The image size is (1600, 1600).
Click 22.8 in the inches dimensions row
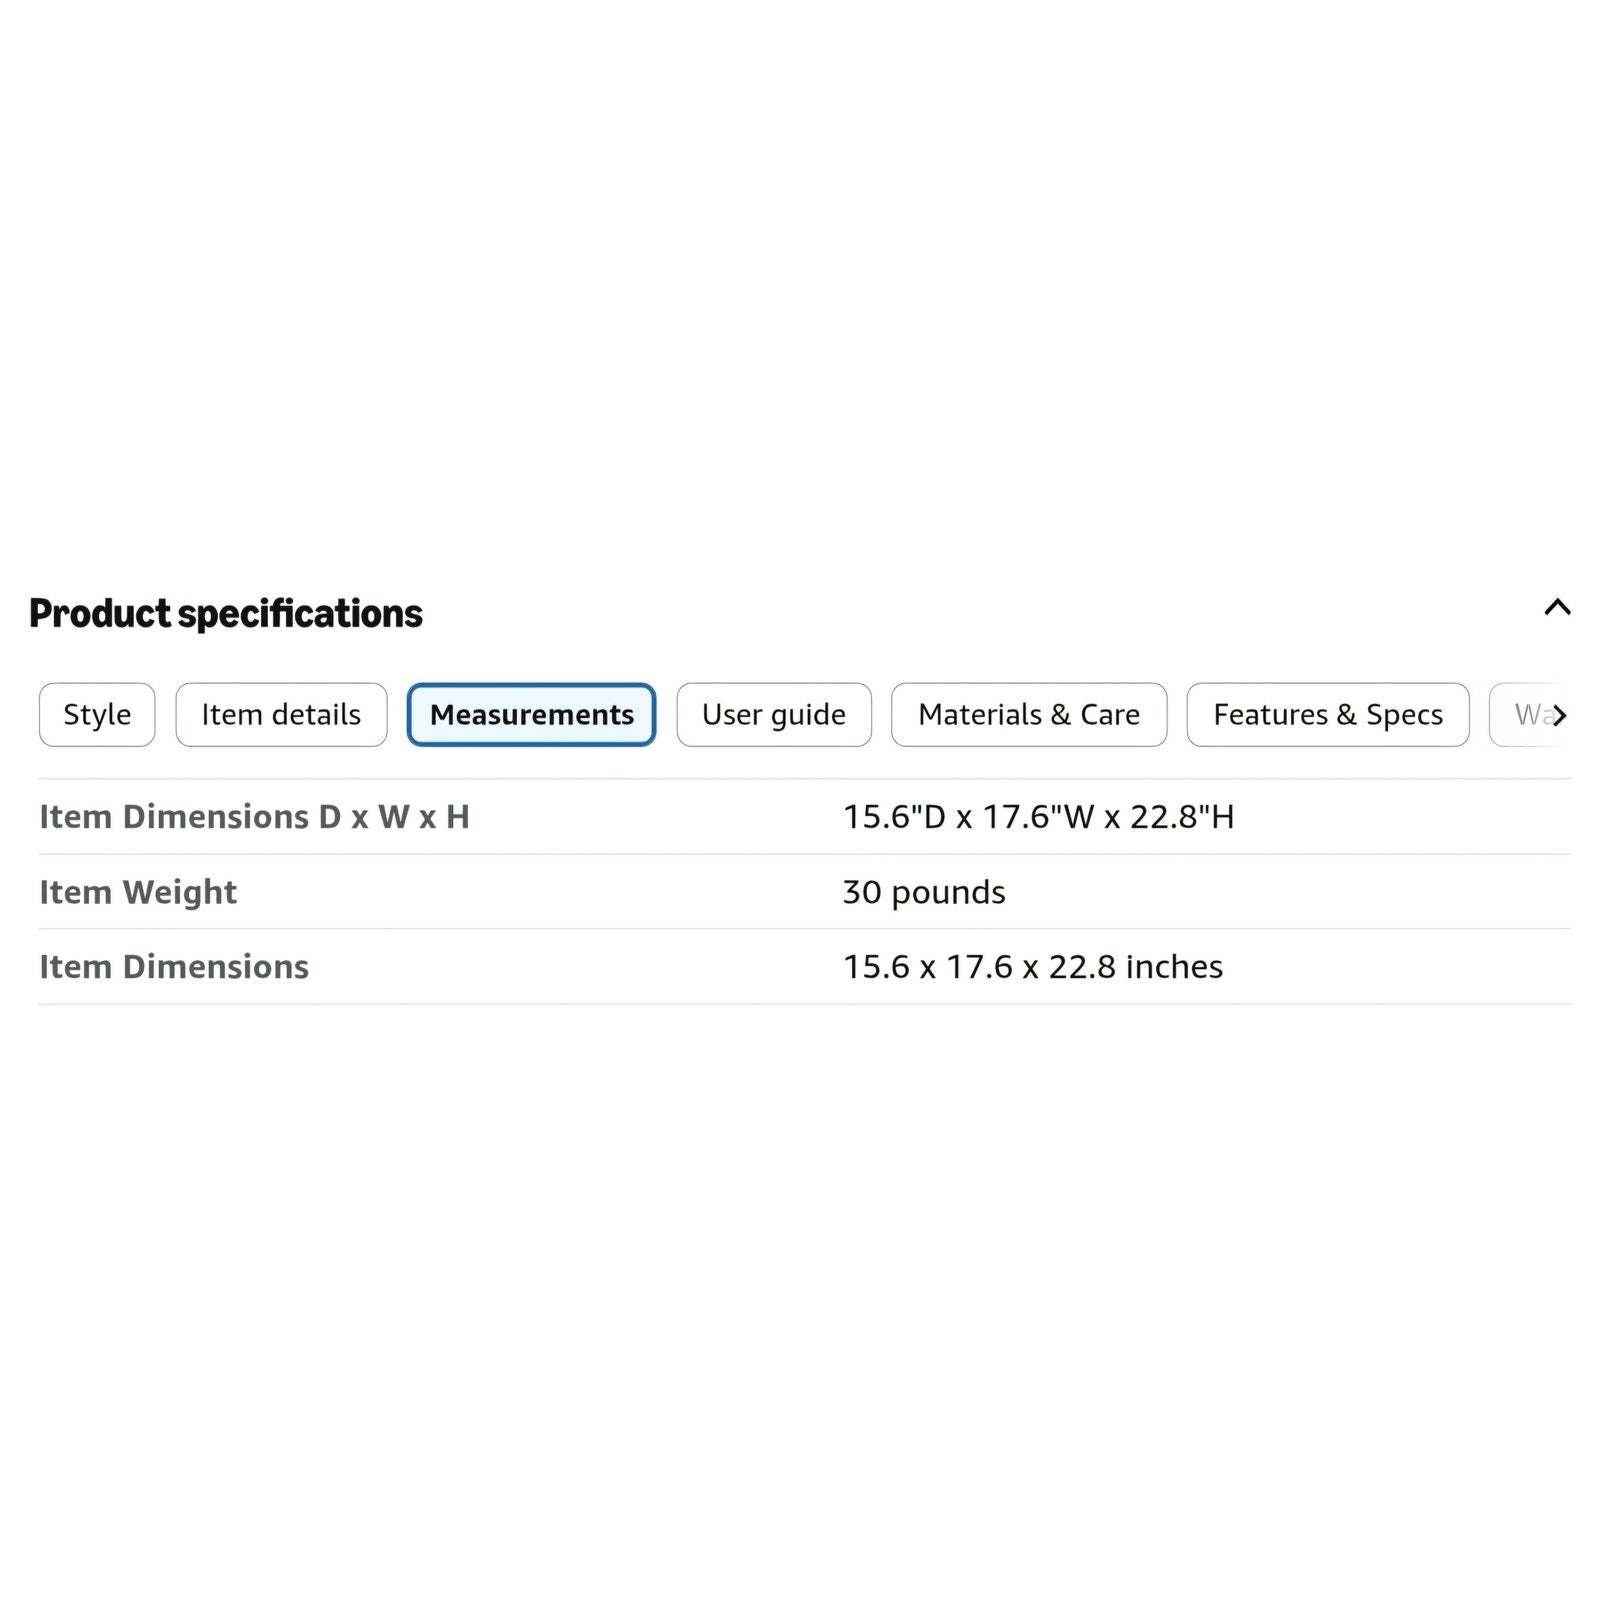tap(1082, 967)
